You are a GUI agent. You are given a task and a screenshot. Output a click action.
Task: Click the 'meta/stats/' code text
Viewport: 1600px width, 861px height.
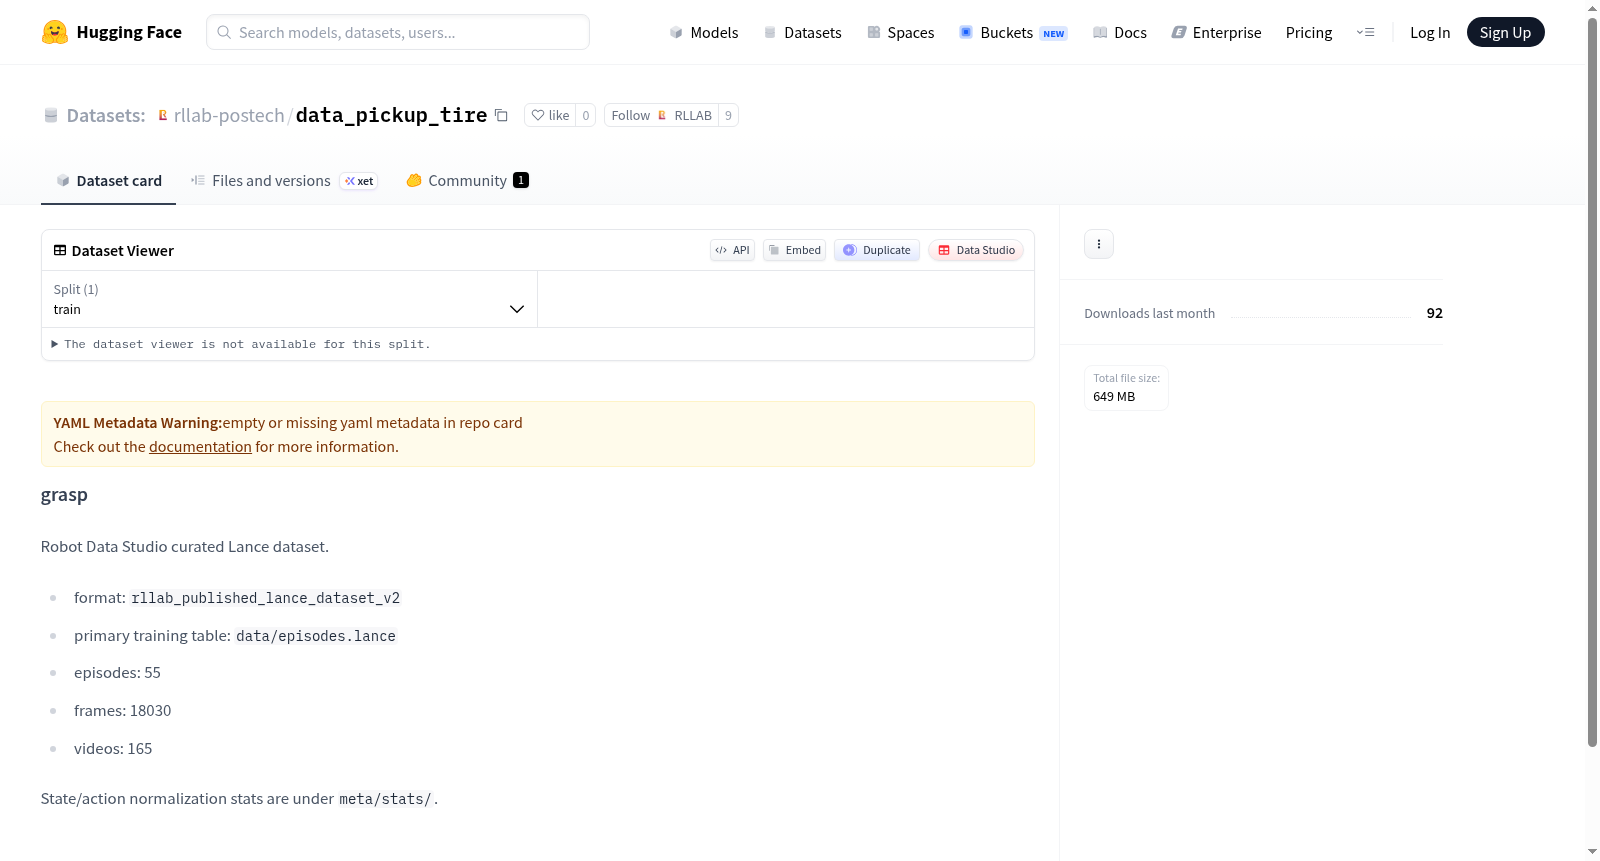tap(385, 799)
